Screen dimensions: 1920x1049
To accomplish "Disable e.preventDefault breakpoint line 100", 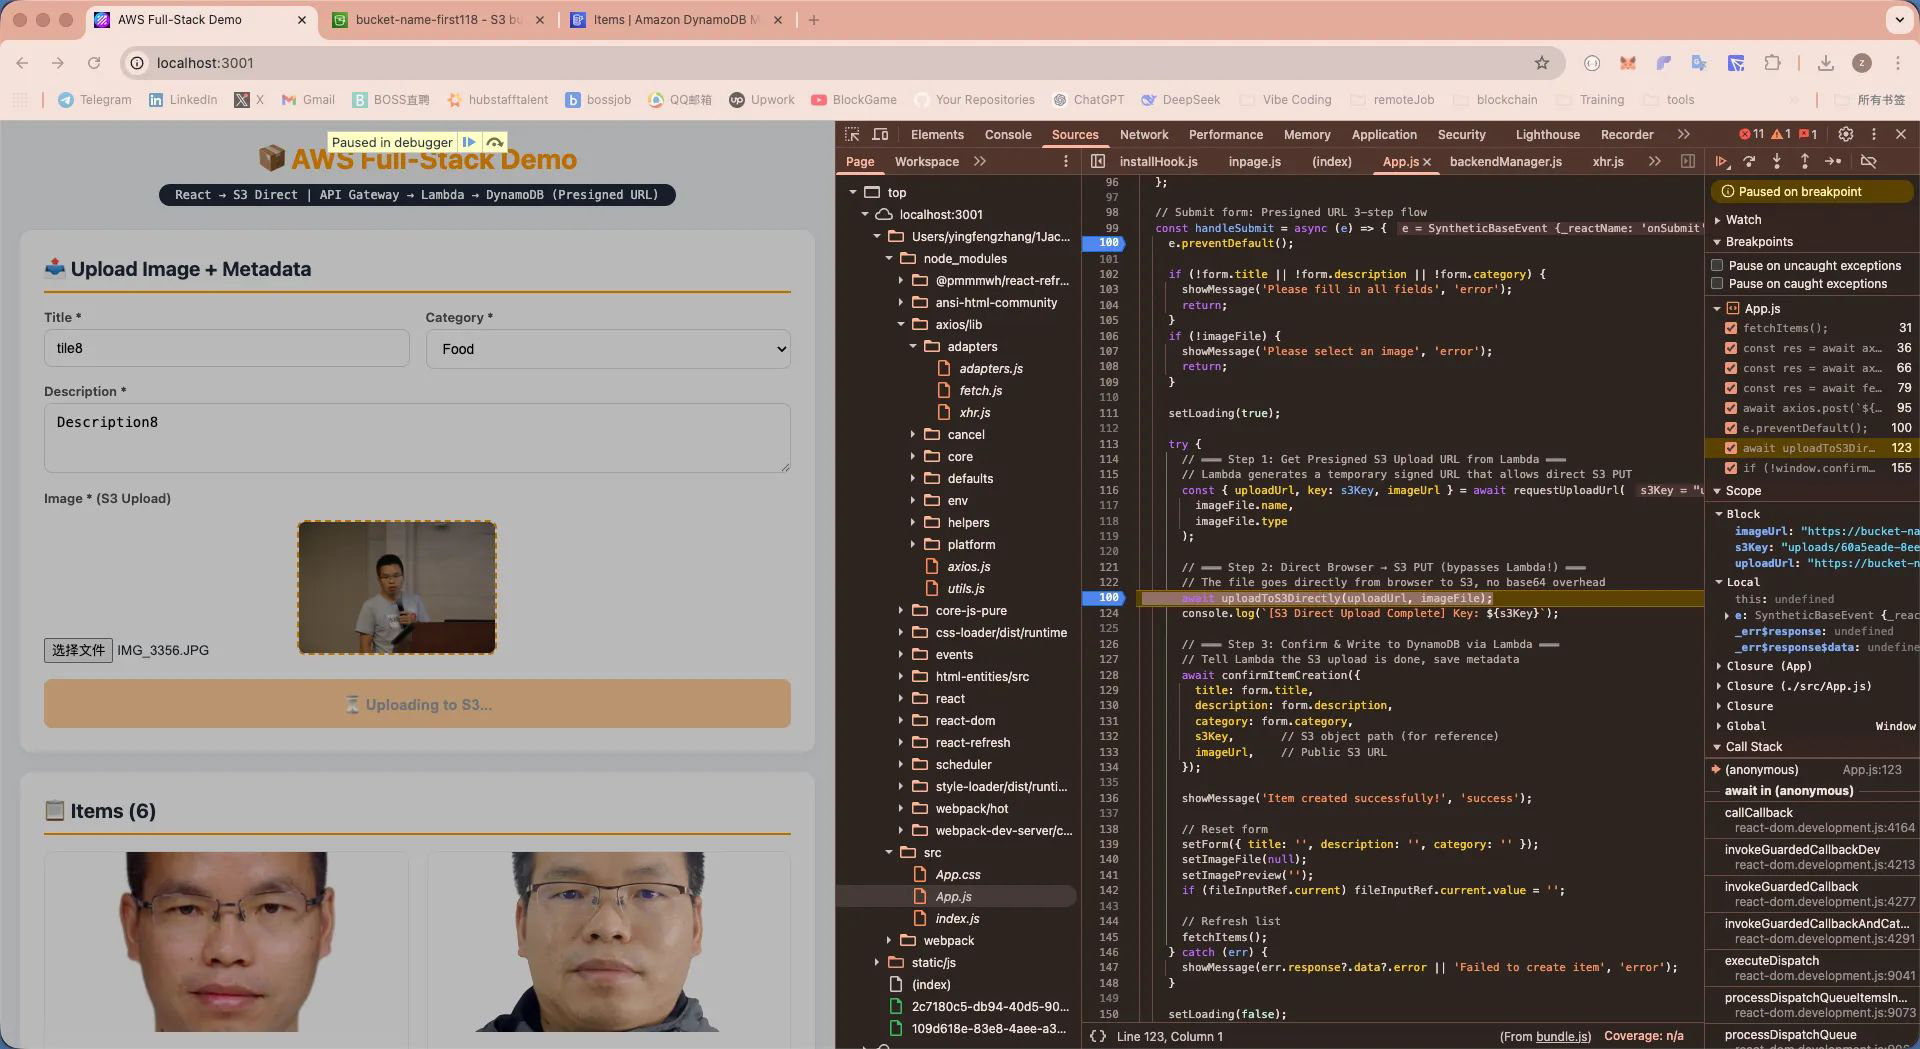I will click(1731, 428).
